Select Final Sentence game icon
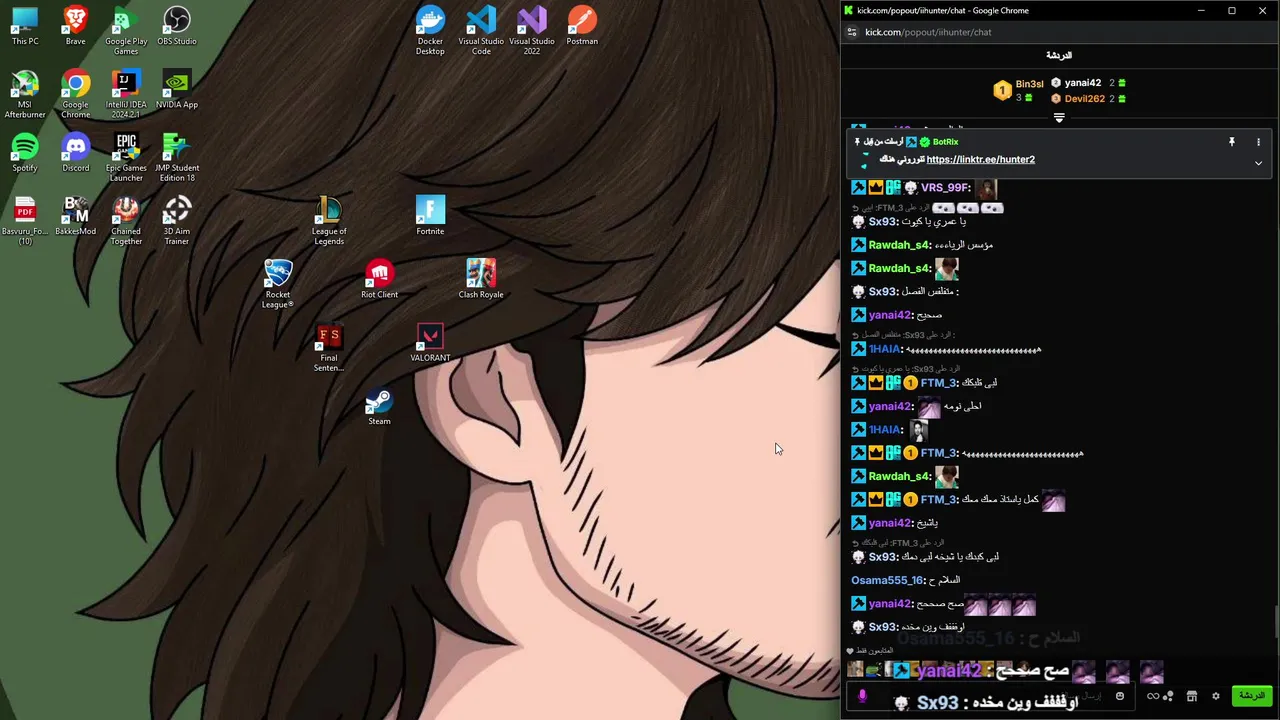 [329, 348]
